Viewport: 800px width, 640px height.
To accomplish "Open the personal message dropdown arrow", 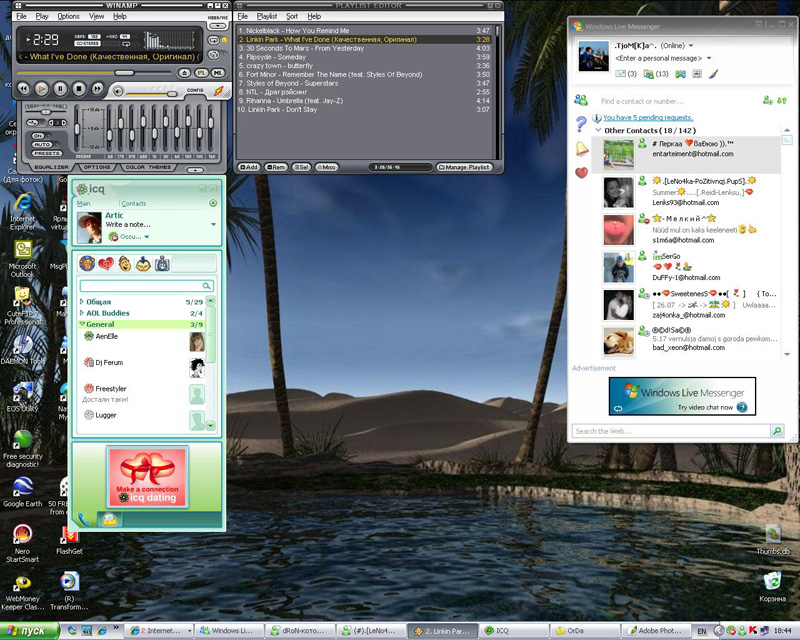I will click(x=709, y=58).
